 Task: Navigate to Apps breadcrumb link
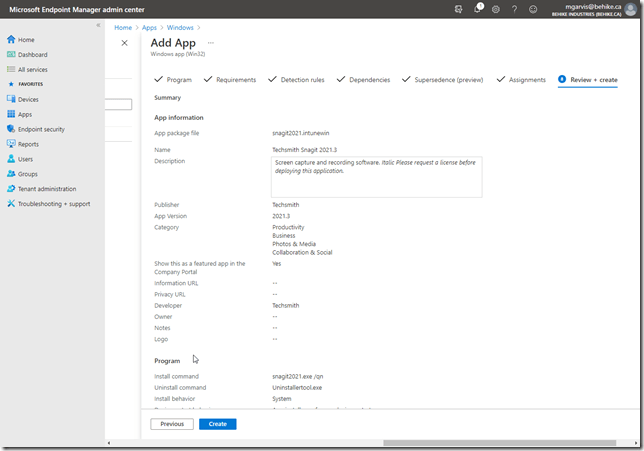click(x=150, y=27)
